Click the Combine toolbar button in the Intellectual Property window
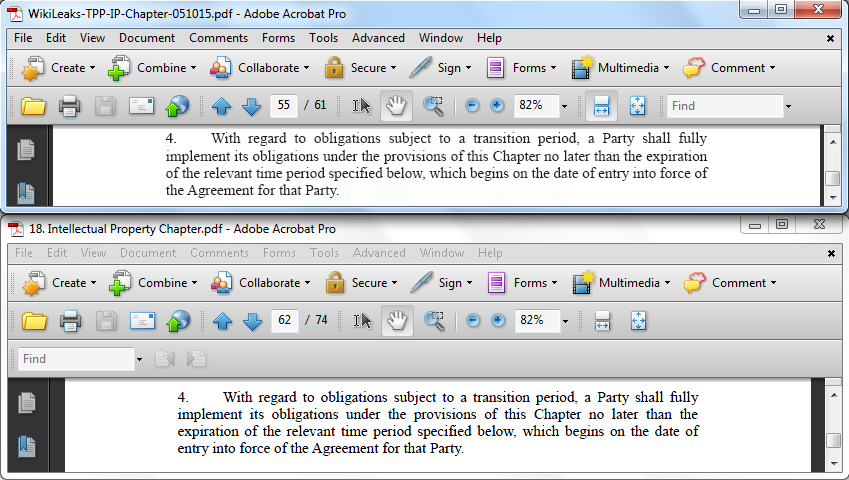The width and height of the screenshot is (849, 480). (x=153, y=283)
